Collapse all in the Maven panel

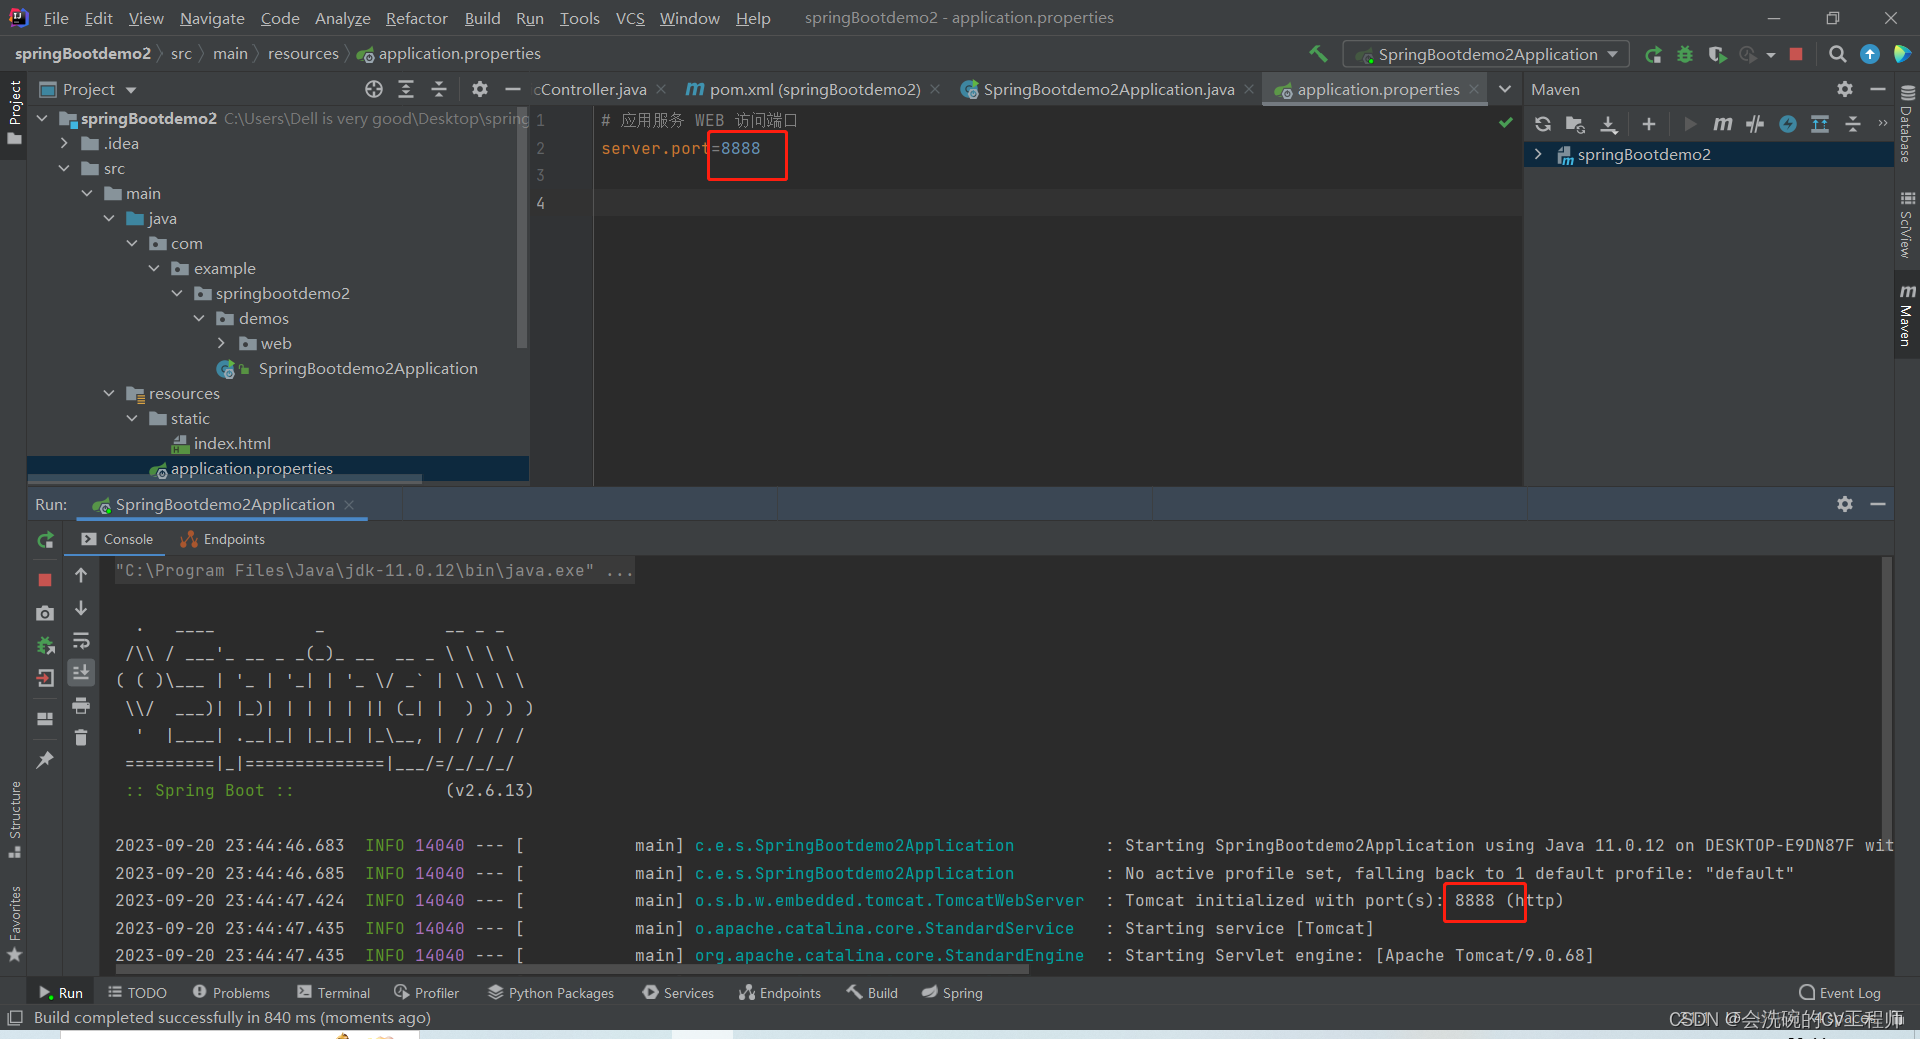click(1853, 124)
